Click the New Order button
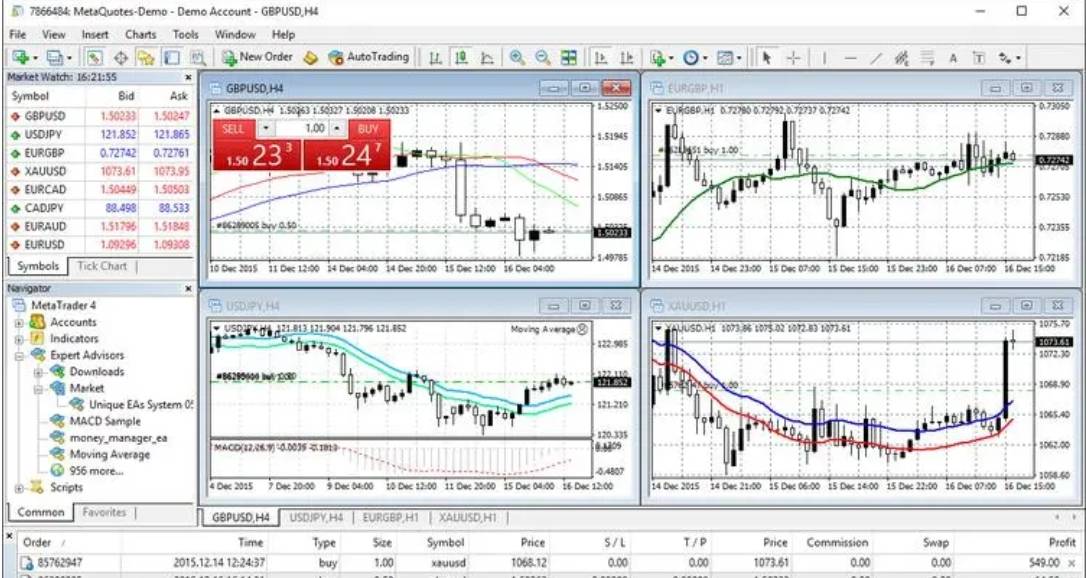 (257, 57)
